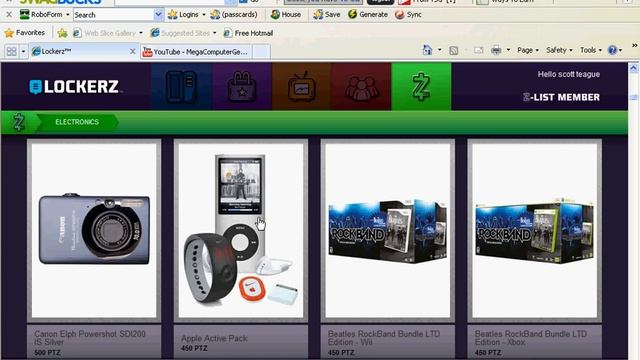
Task: Expand the command bar overflow chevron
Action: pyautogui.click(x=635, y=45)
